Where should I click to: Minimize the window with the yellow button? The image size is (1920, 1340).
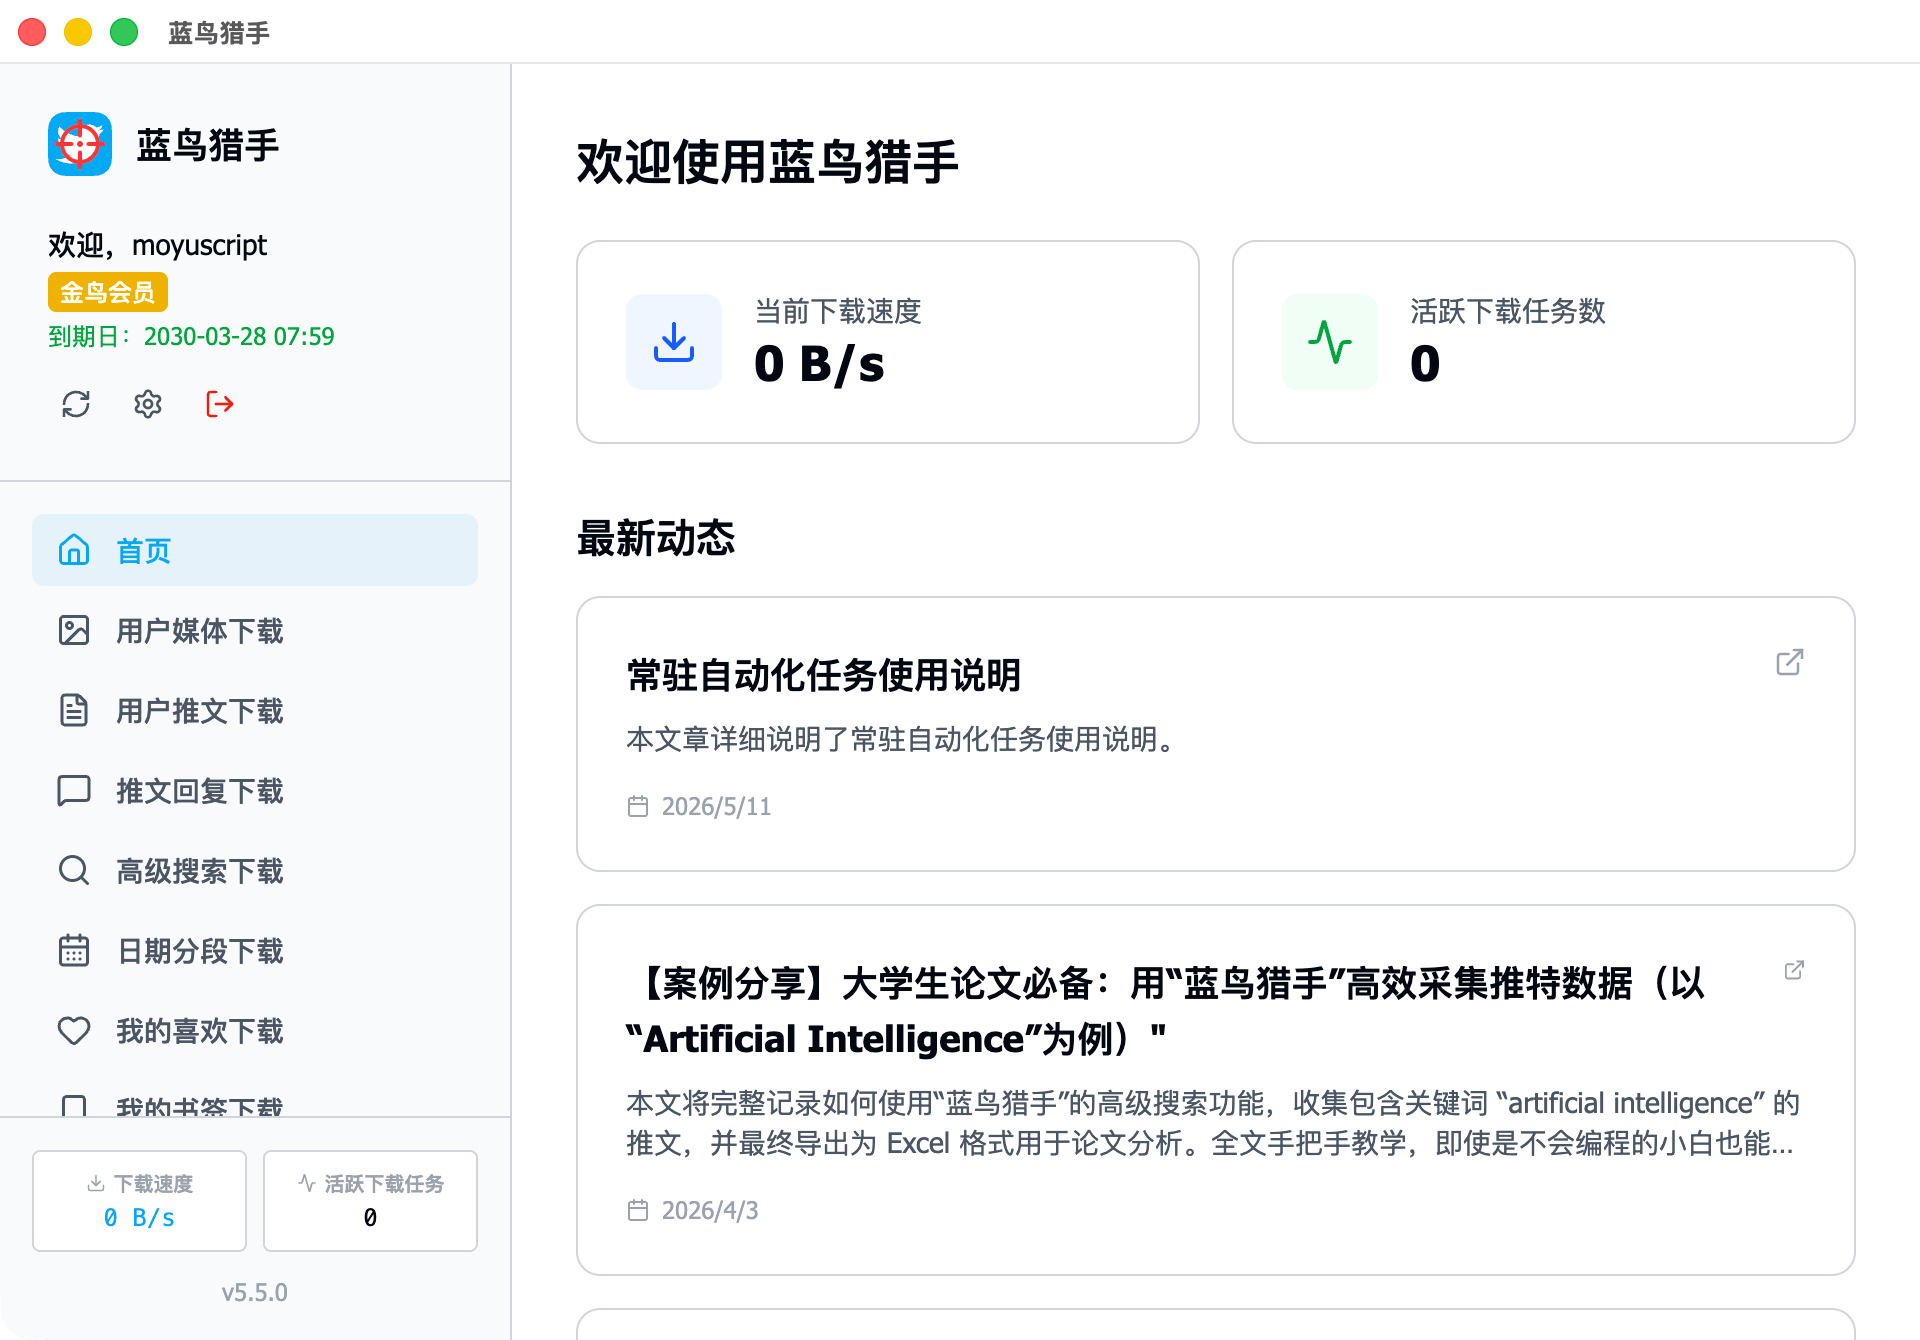tap(78, 32)
